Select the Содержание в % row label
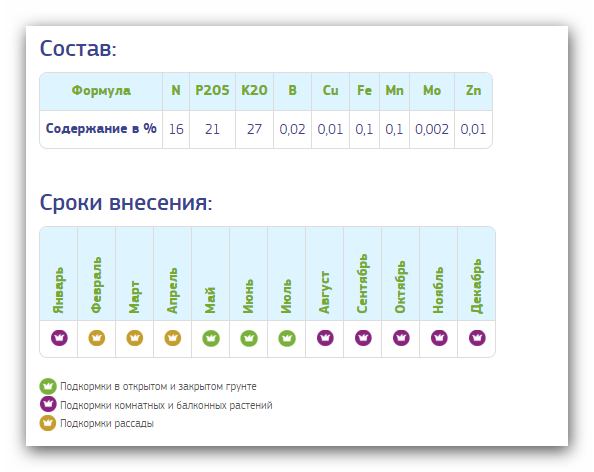Screen dimensions: 594x472 click(x=101, y=129)
